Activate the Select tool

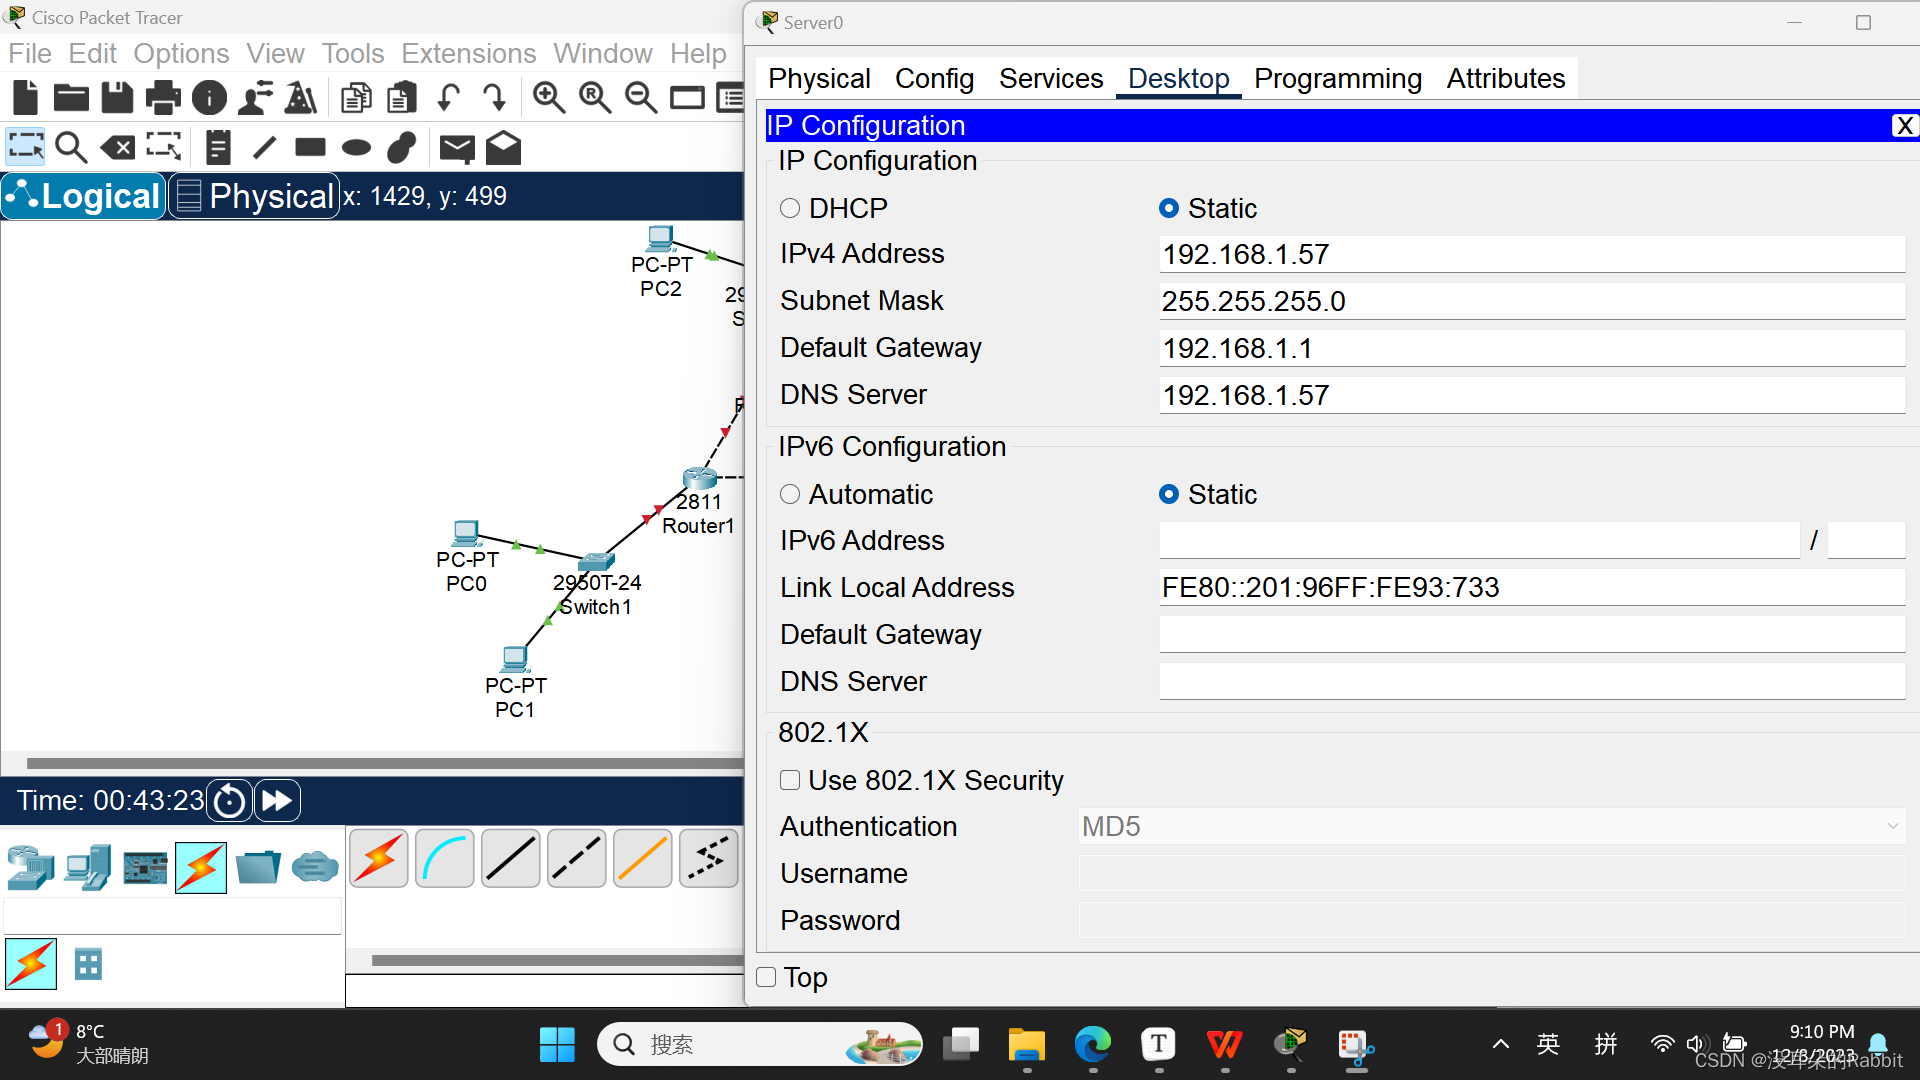click(25, 147)
